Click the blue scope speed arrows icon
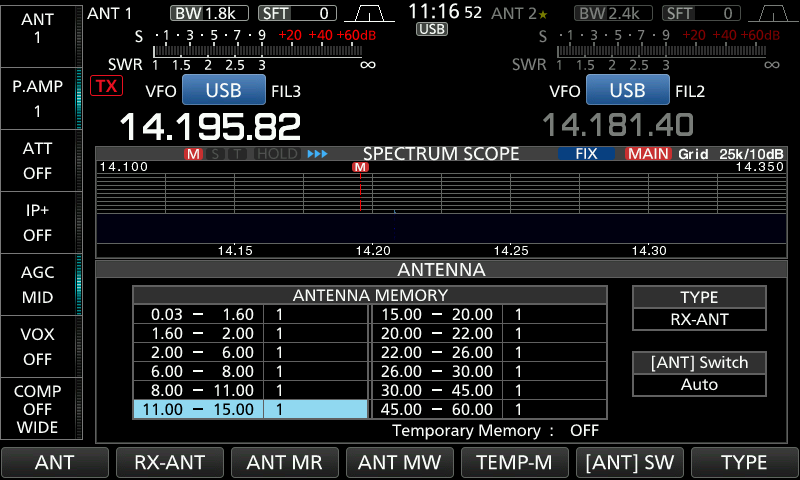 click(317, 154)
